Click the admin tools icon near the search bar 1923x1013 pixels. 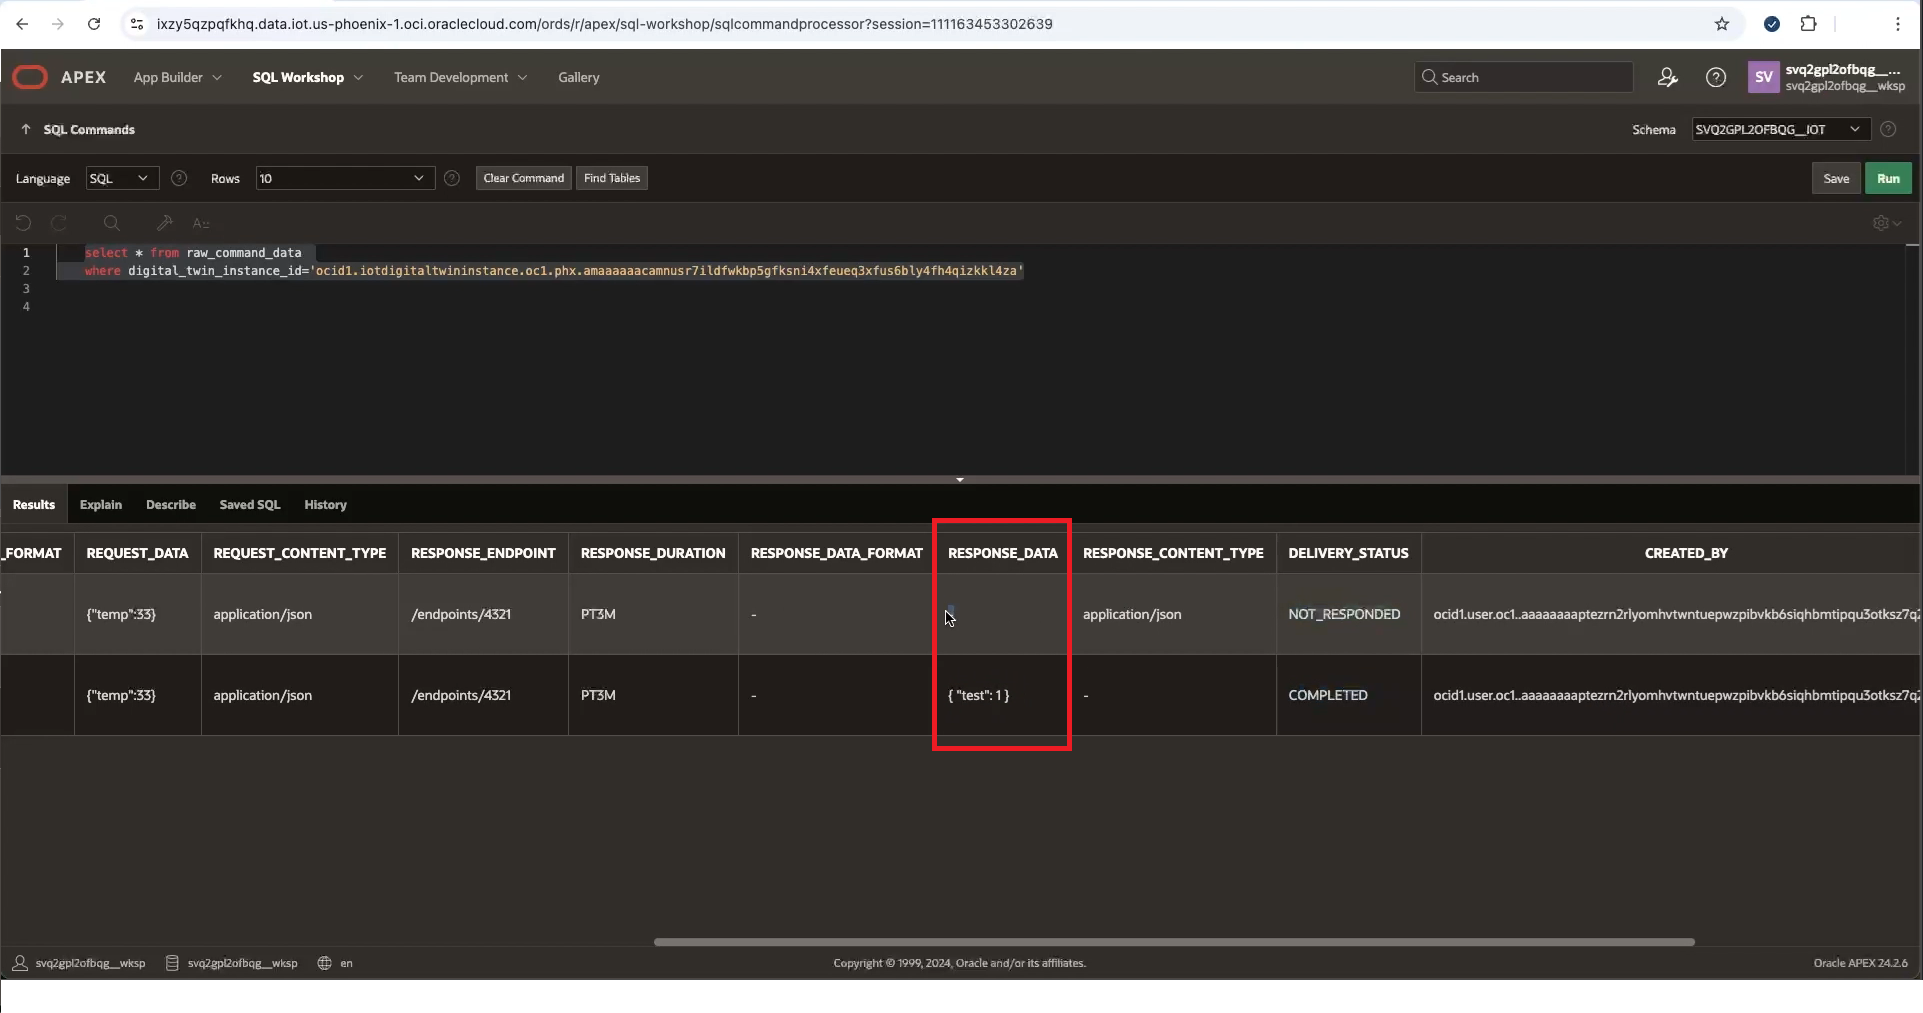[x=1667, y=77]
